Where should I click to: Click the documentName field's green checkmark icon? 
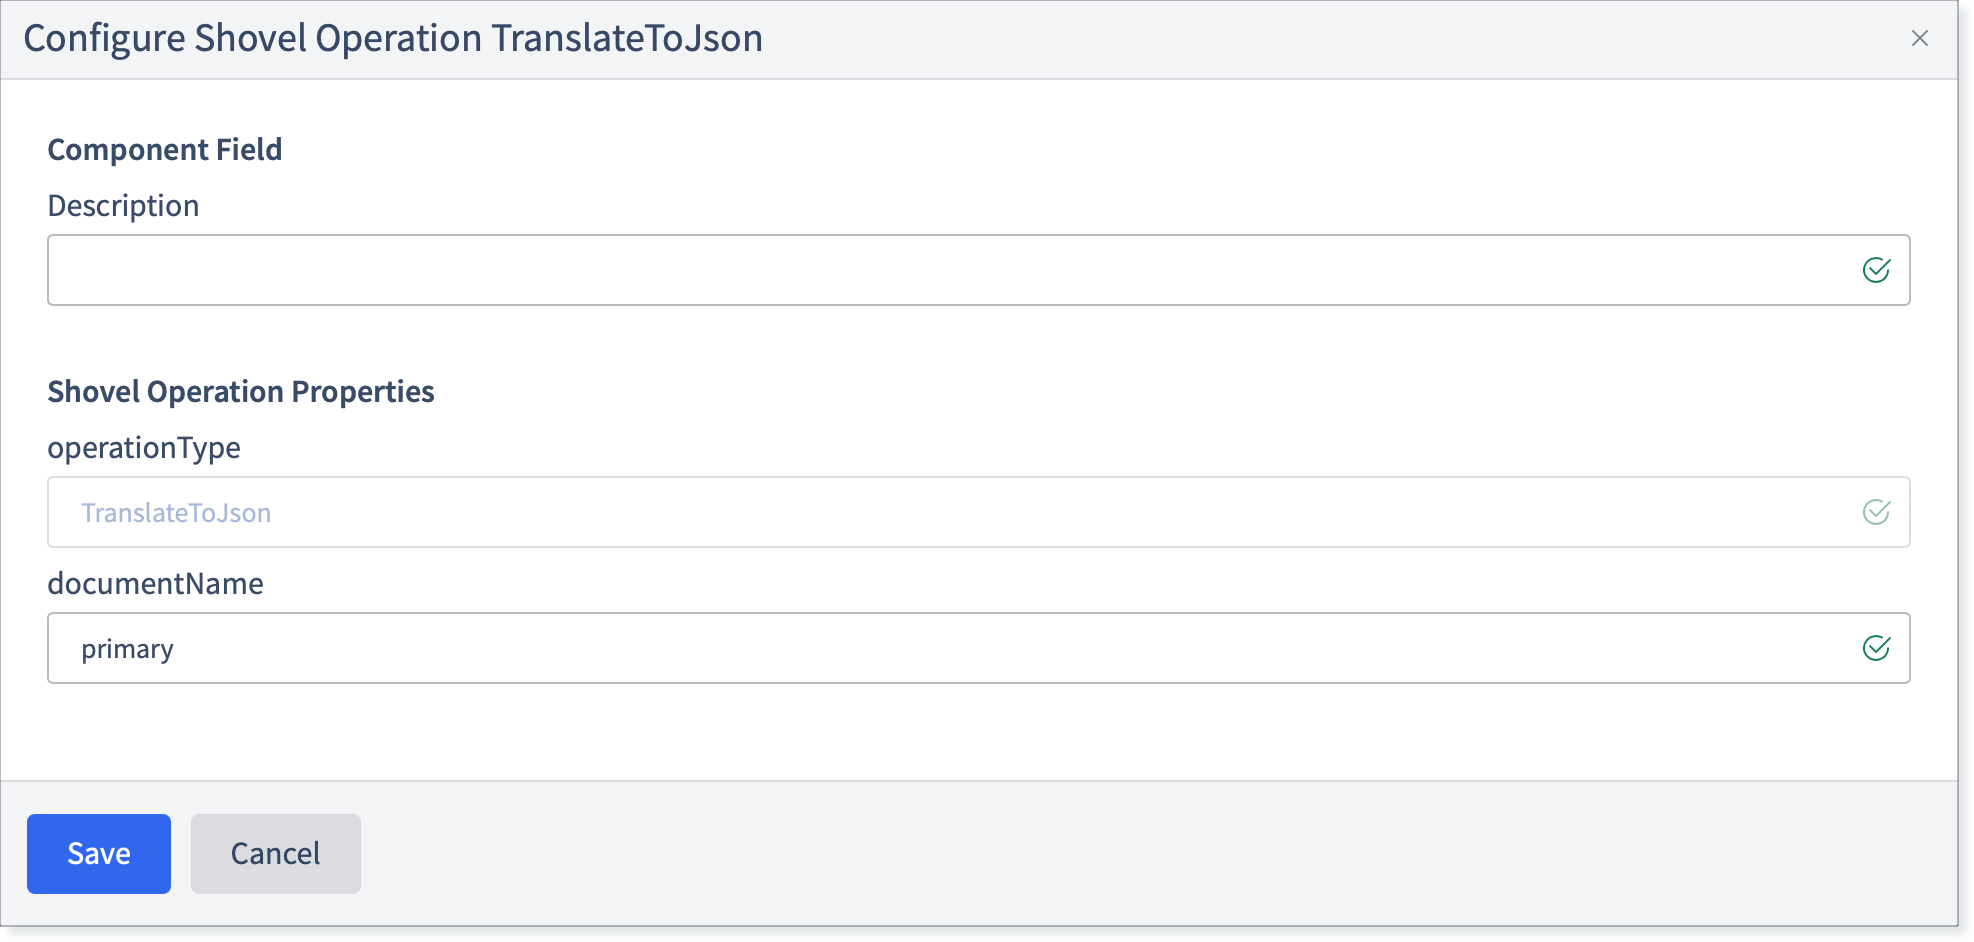click(1876, 648)
